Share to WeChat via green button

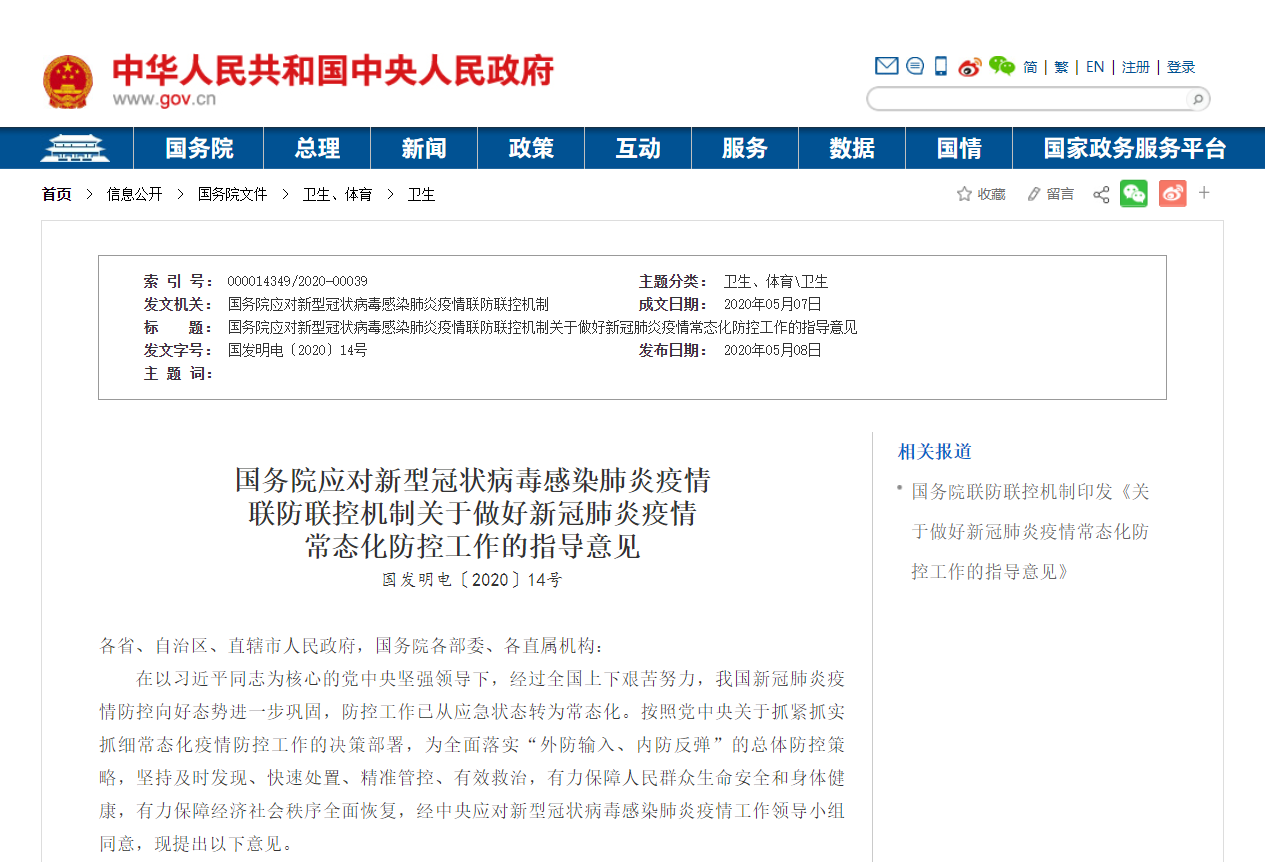1133,193
